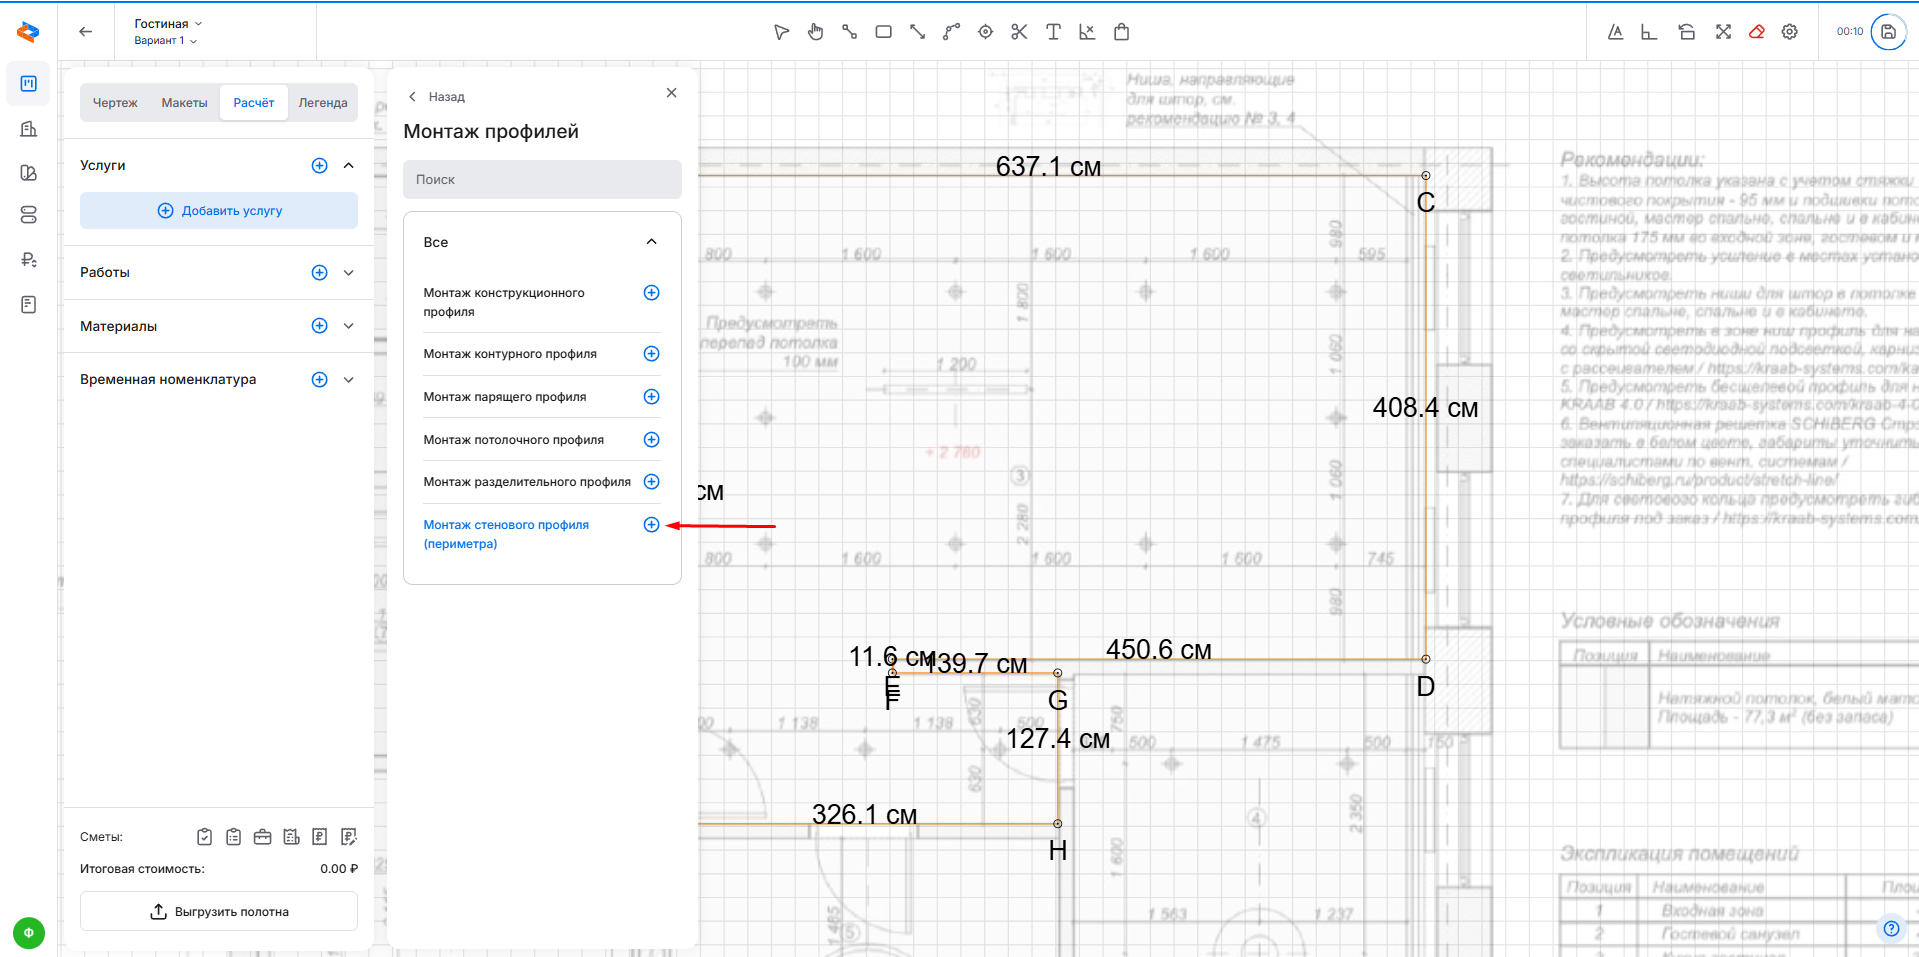Screen dimensions: 1919x957
Task: Select the hand pan tool
Action: coord(816,32)
